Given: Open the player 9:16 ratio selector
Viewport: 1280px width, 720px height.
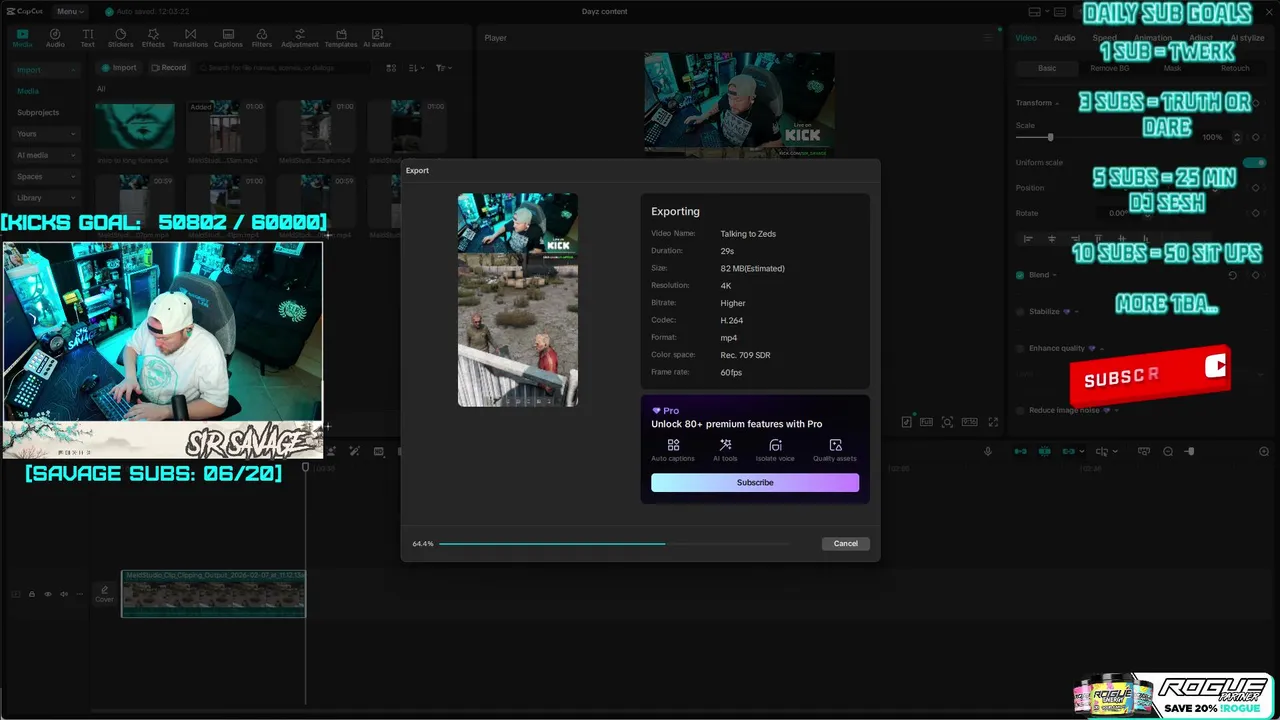Looking at the screenshot, I should 969,422.
